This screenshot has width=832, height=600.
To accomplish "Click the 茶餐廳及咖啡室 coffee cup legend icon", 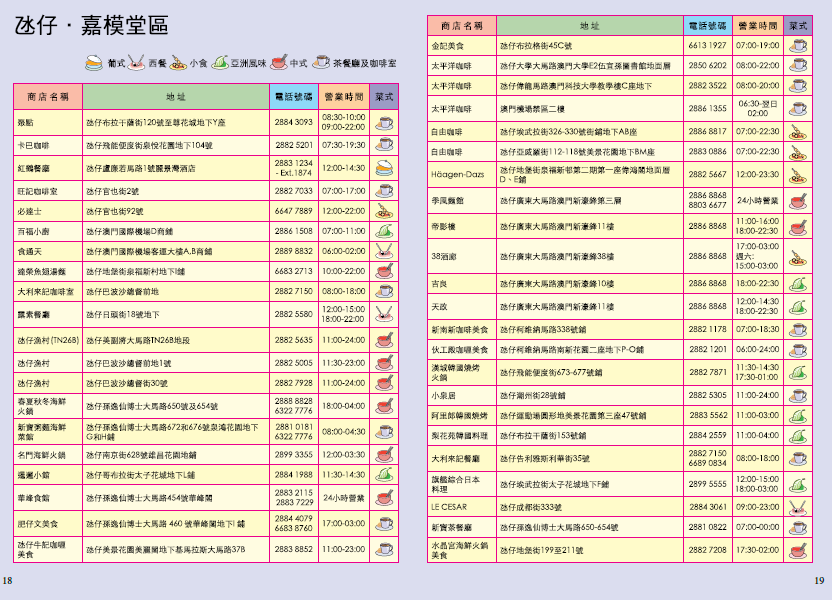I will [x=322, y=62].
